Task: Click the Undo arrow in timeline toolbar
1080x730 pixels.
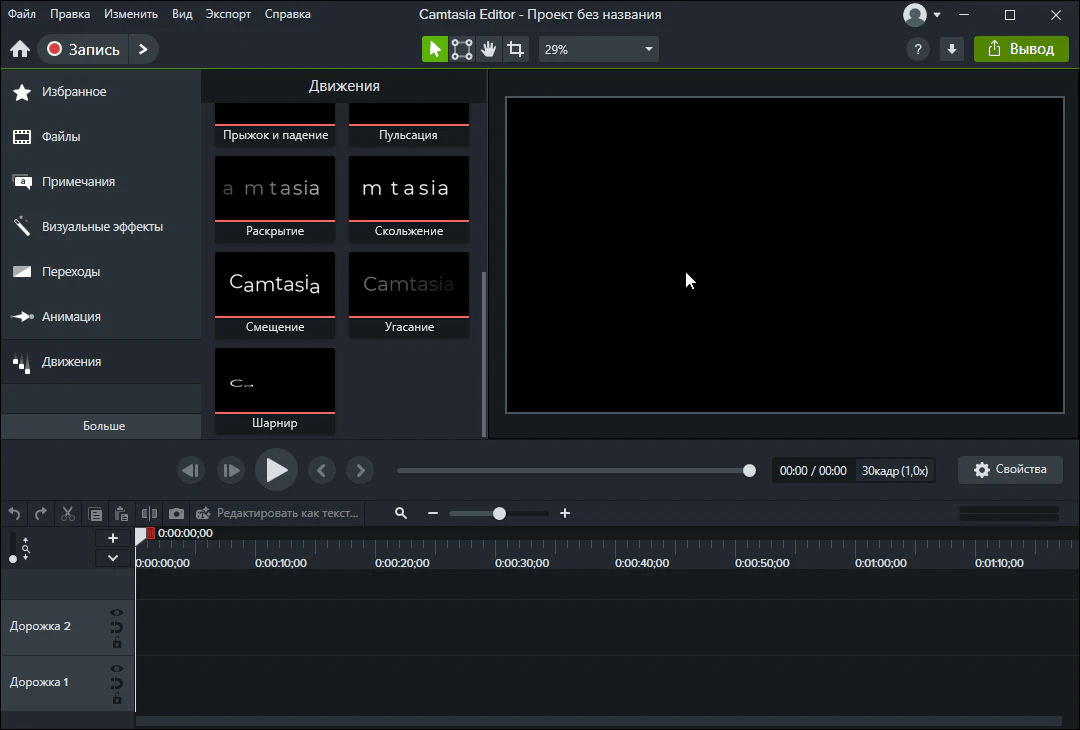Action: coord(14,514)
